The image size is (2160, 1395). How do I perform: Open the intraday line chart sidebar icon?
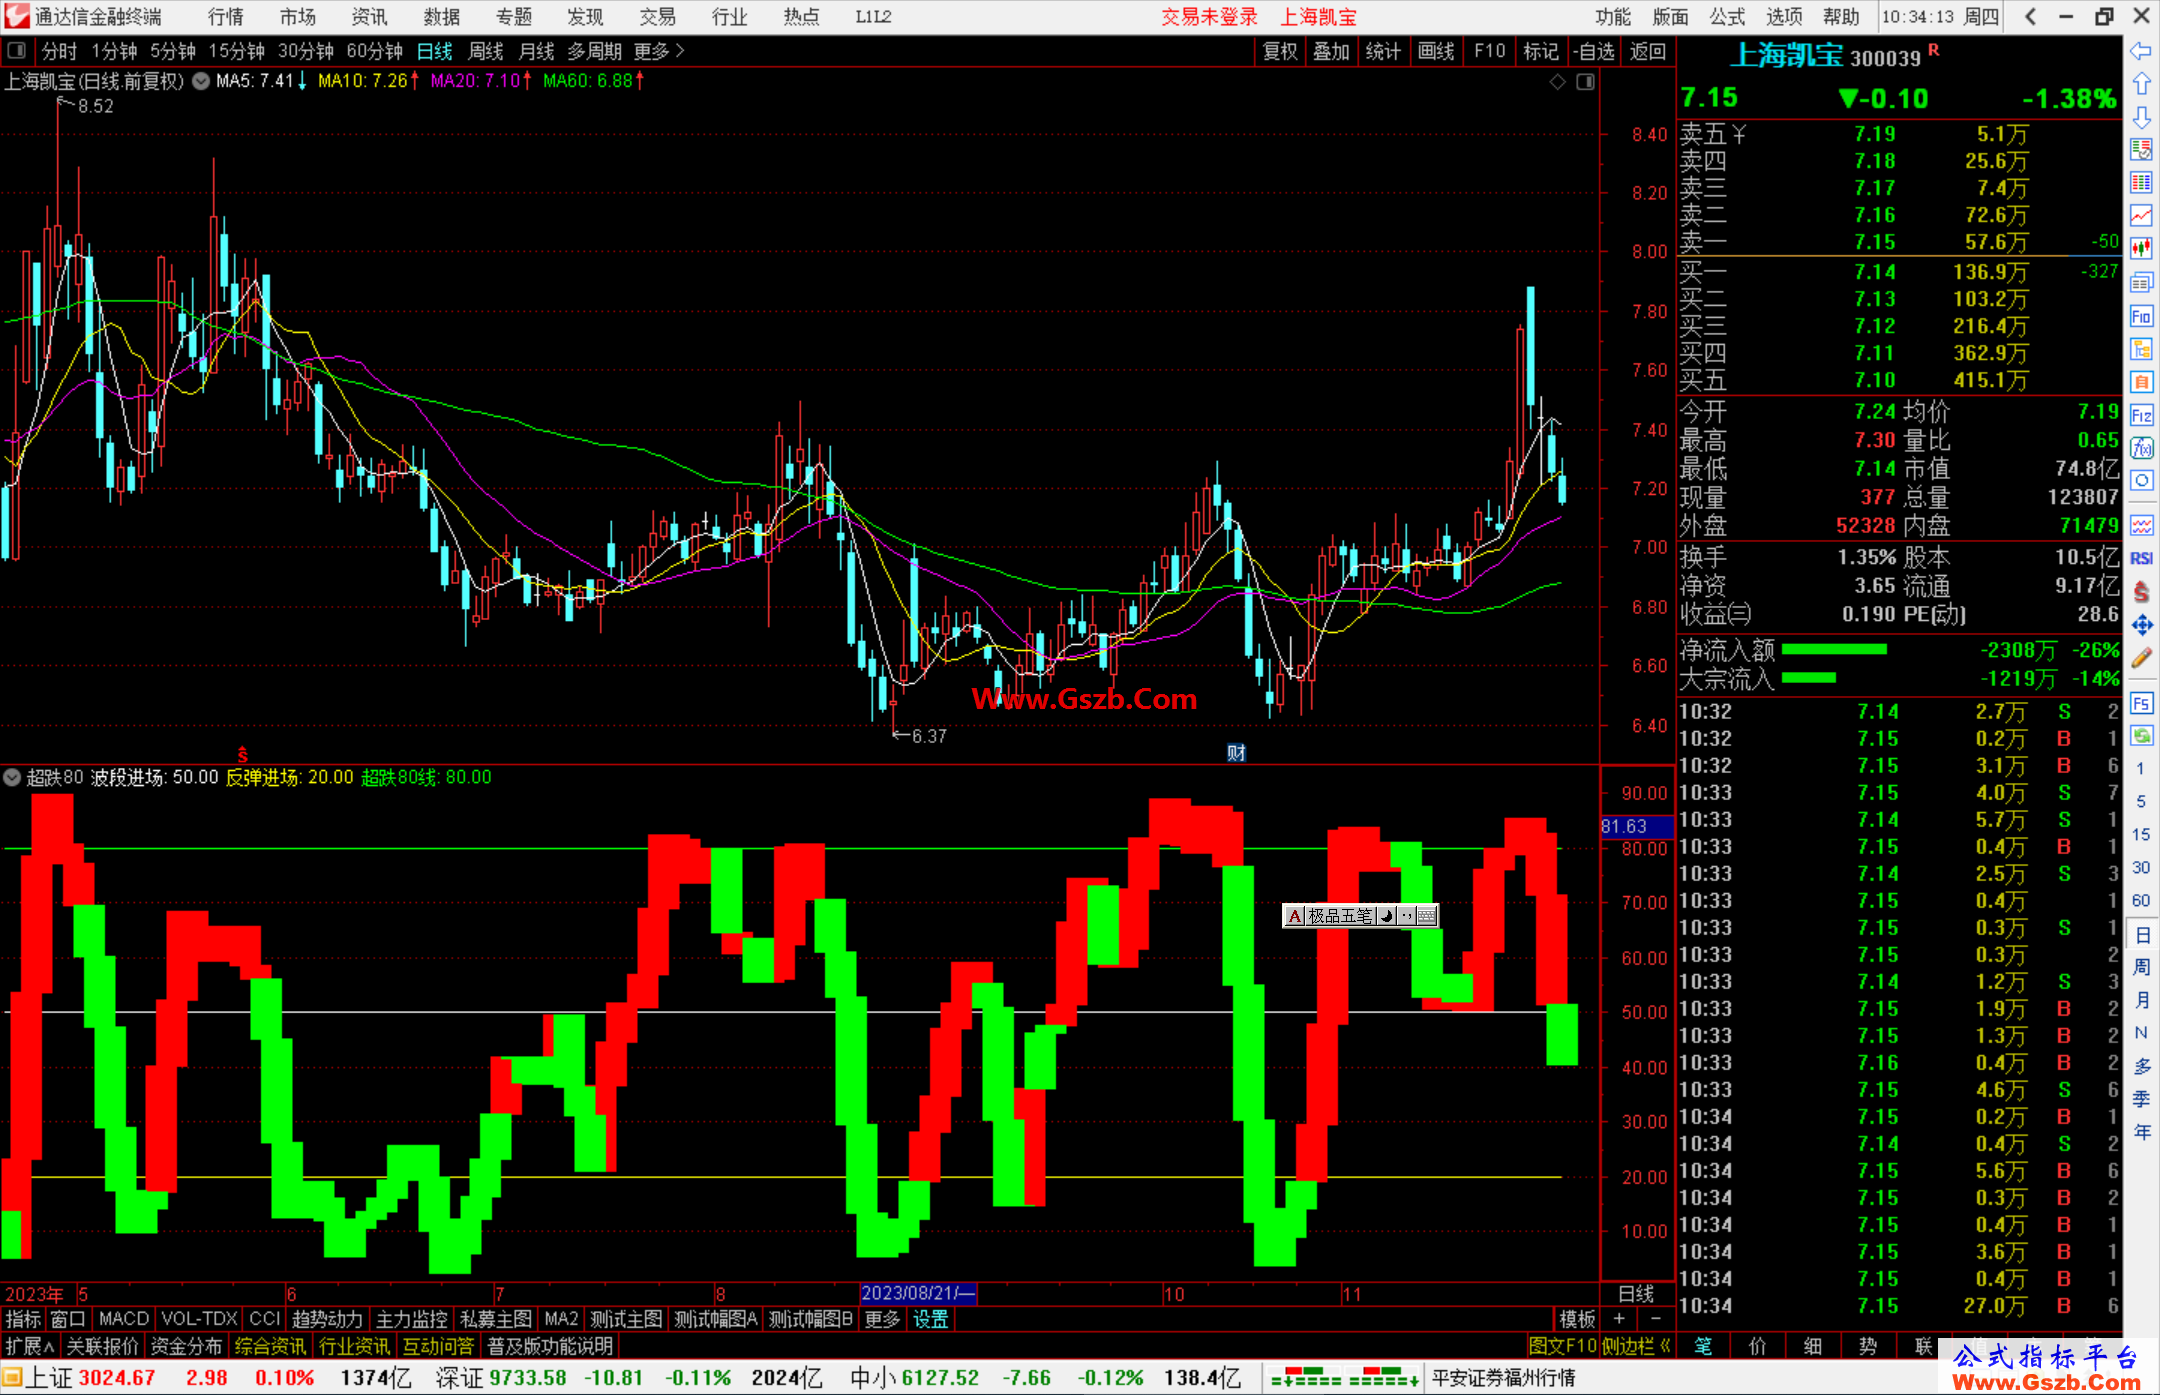2141,216
